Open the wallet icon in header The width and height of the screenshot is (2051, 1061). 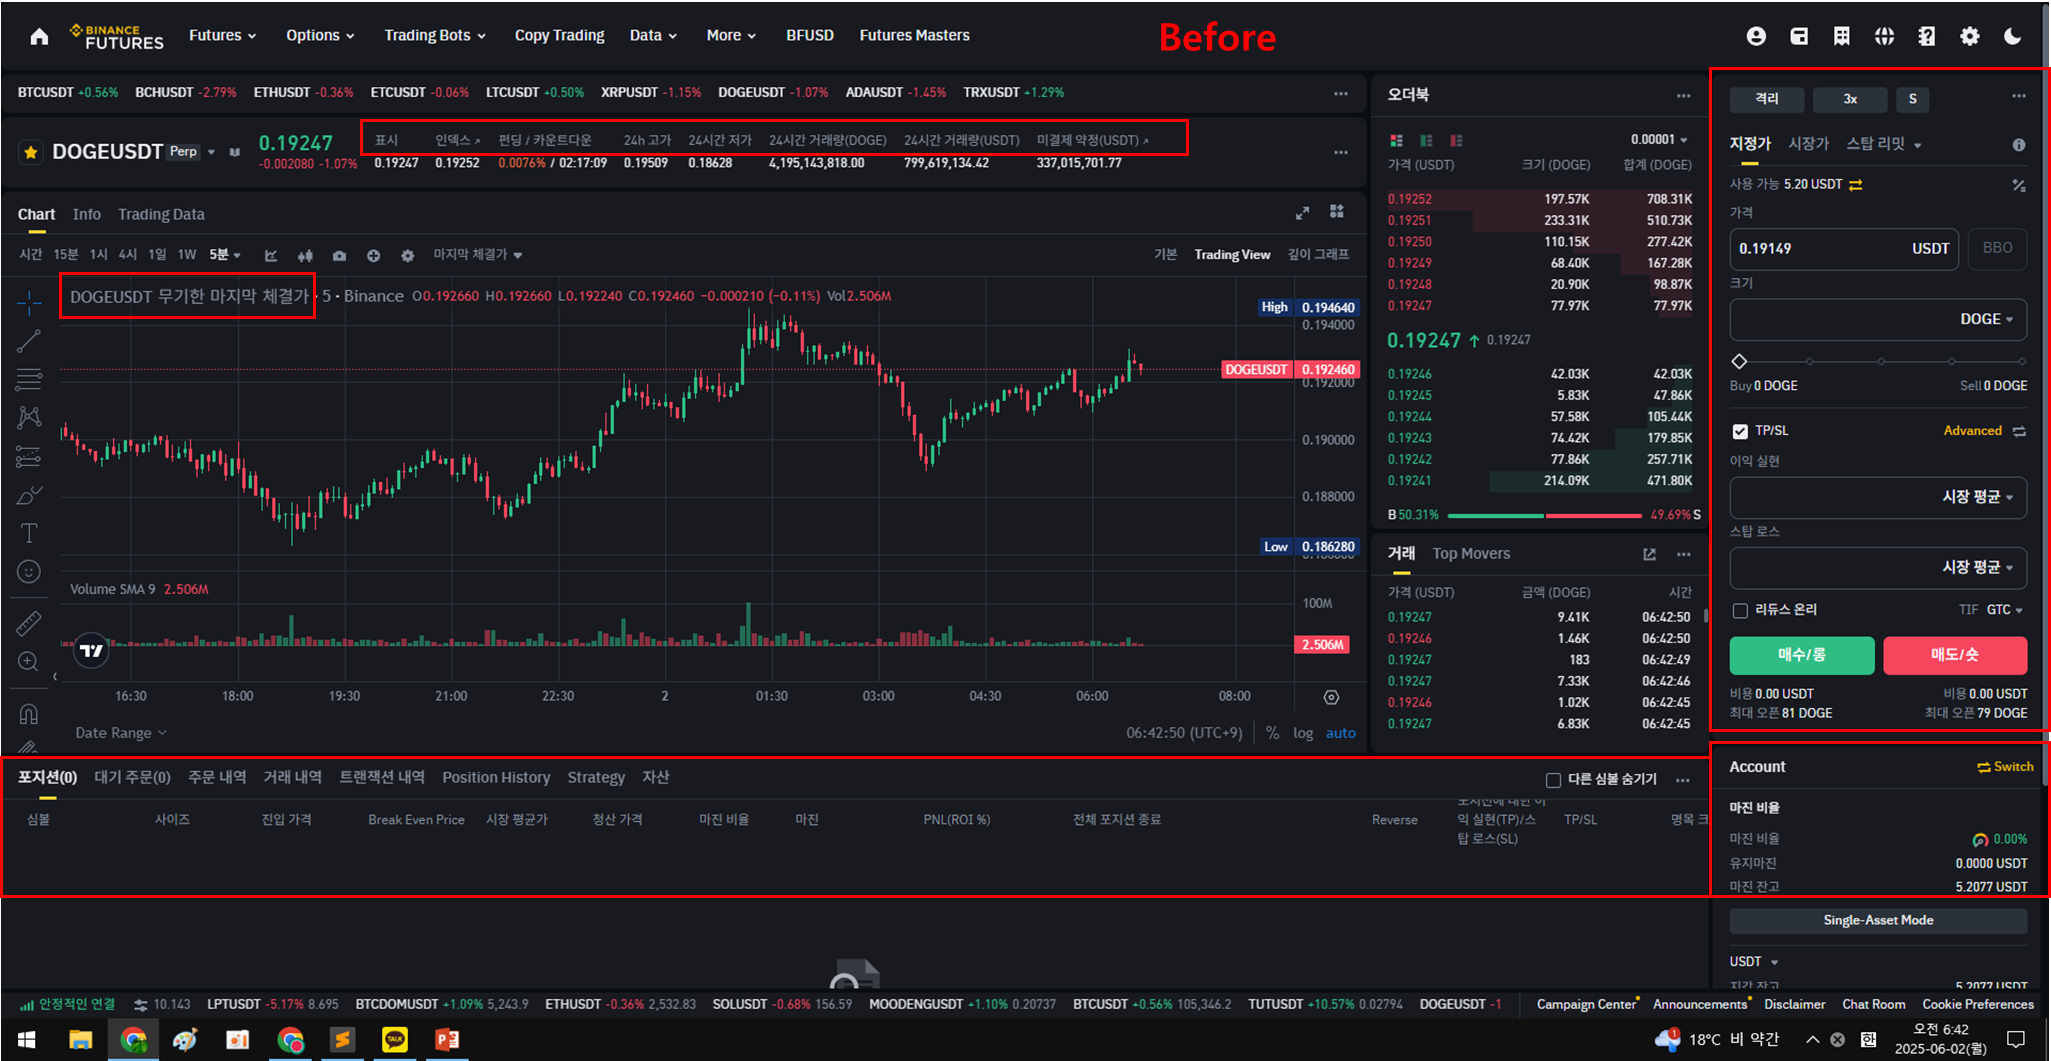pos(1799,36)
